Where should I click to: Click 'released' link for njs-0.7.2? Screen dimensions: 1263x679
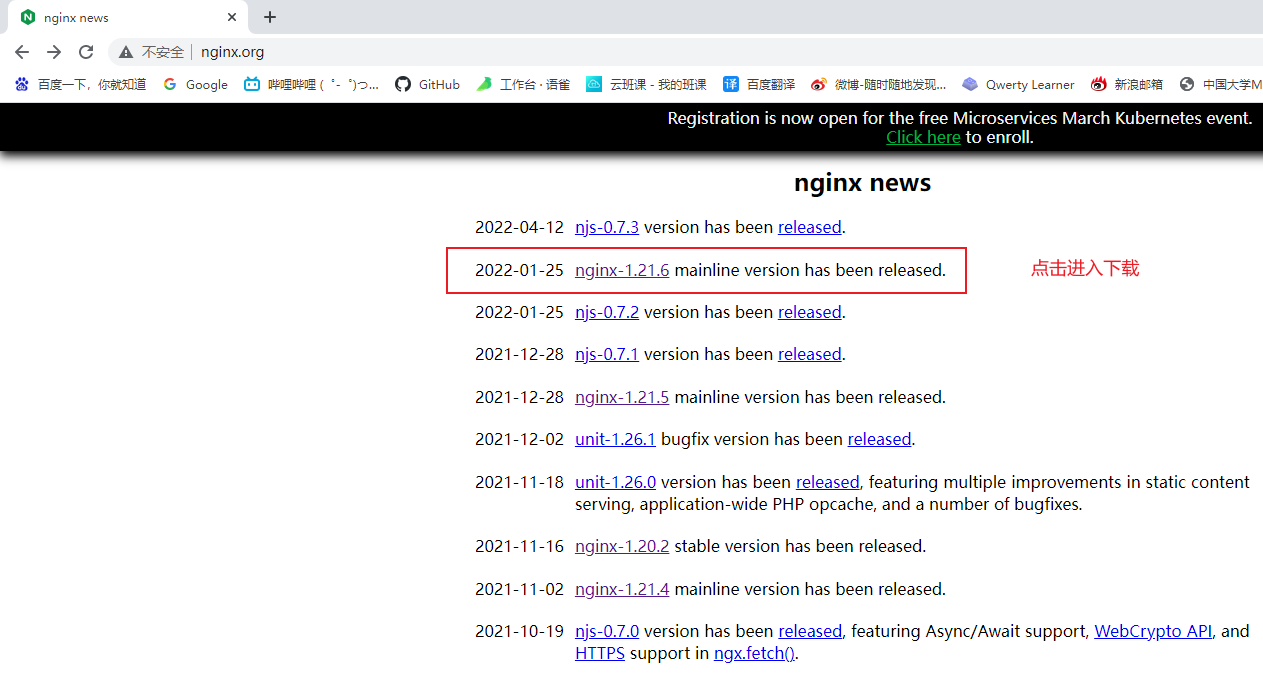pos(810,312)
